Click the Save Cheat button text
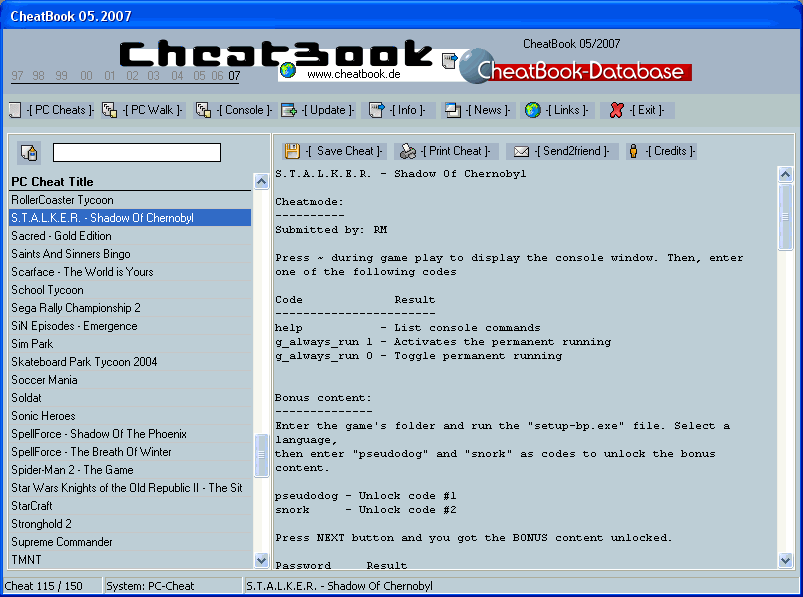 point(344,151)
